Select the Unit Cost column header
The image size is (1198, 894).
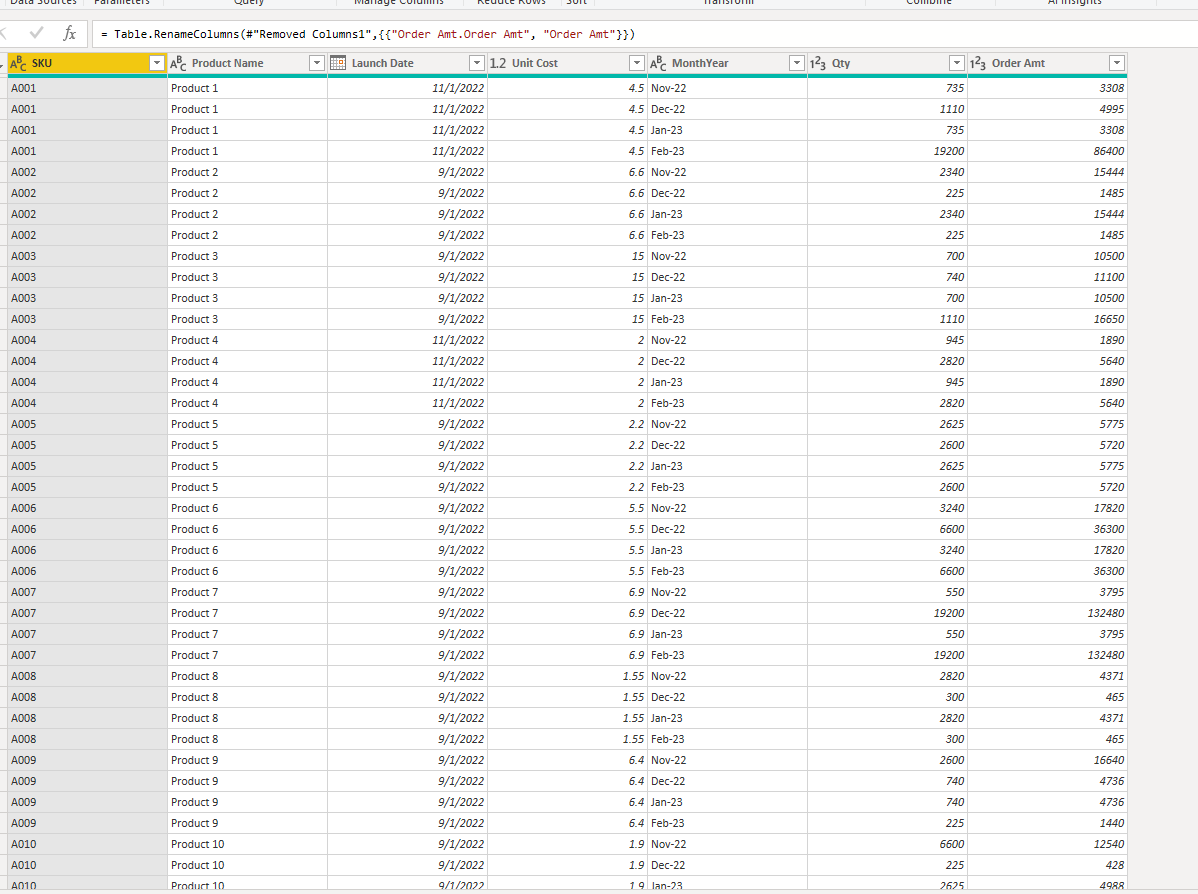pos(567,63)
